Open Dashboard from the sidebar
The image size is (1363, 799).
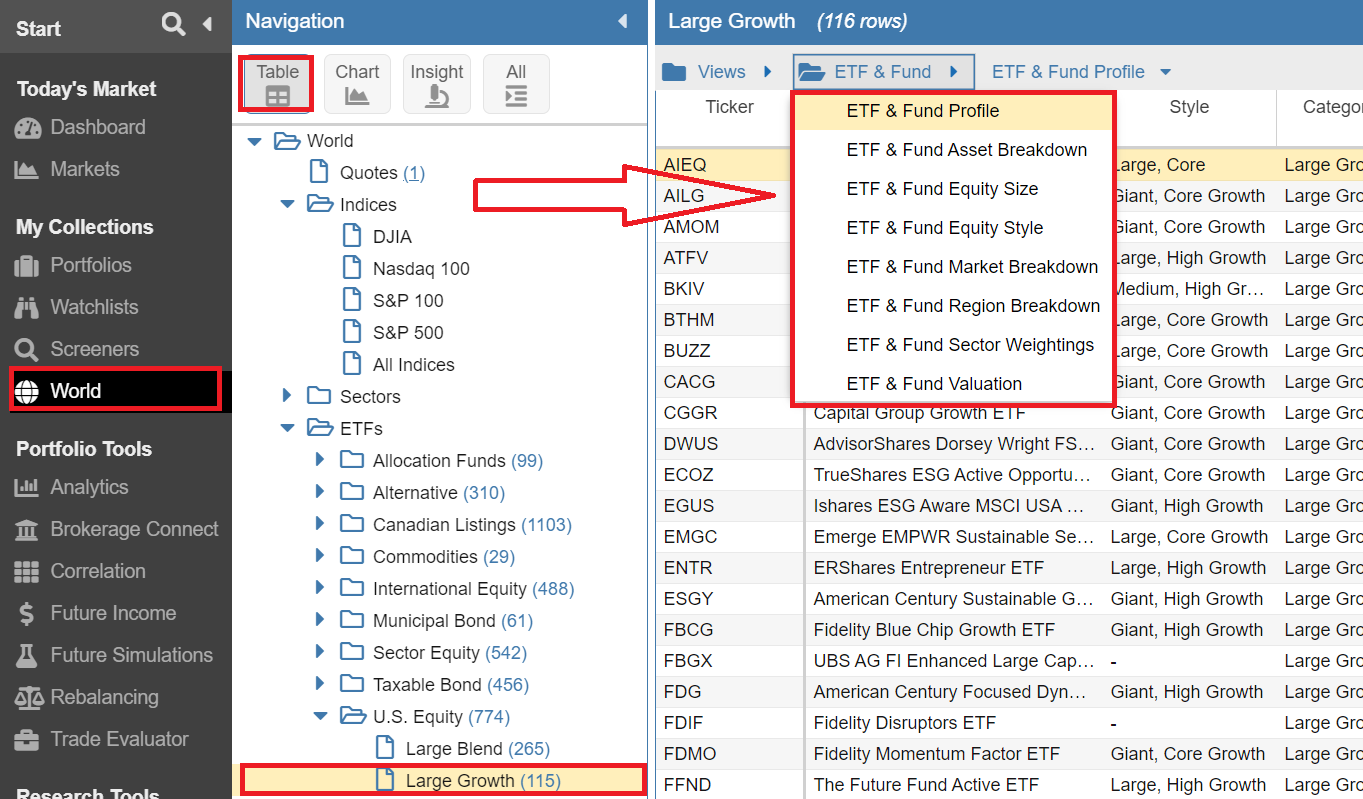(x=97, y=127)
